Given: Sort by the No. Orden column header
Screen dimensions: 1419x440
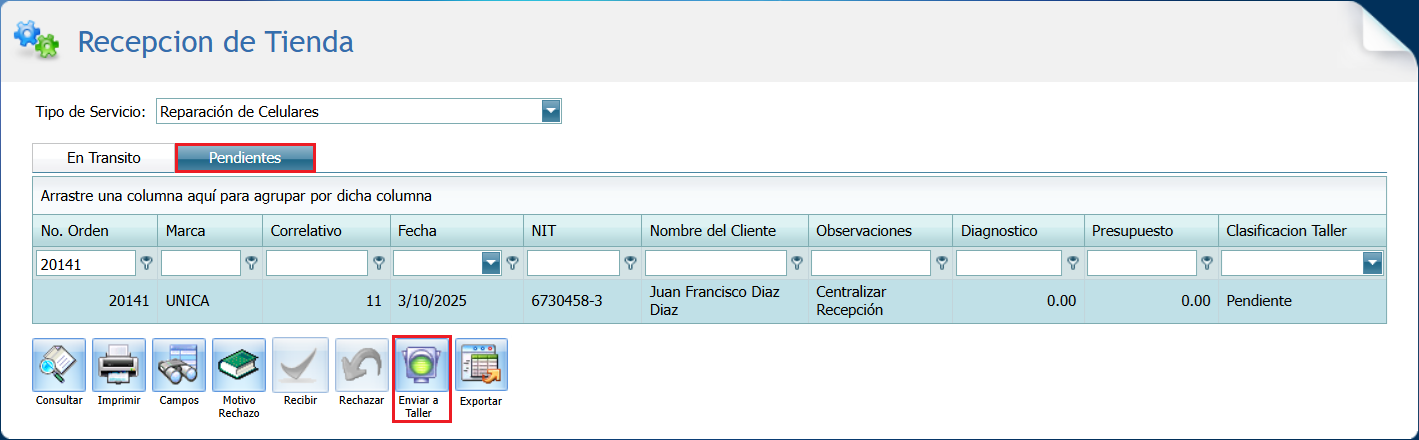Looking at the screenshot, I should 95,231.
